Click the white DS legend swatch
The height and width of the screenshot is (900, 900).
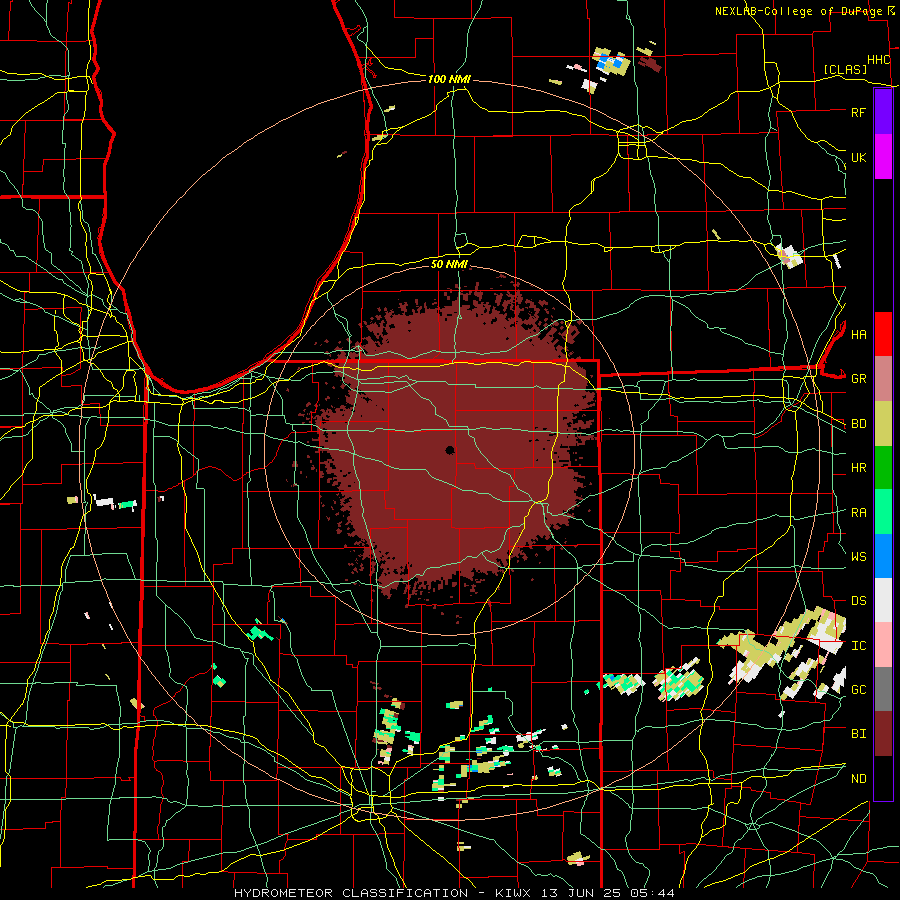tap(883, 600)
